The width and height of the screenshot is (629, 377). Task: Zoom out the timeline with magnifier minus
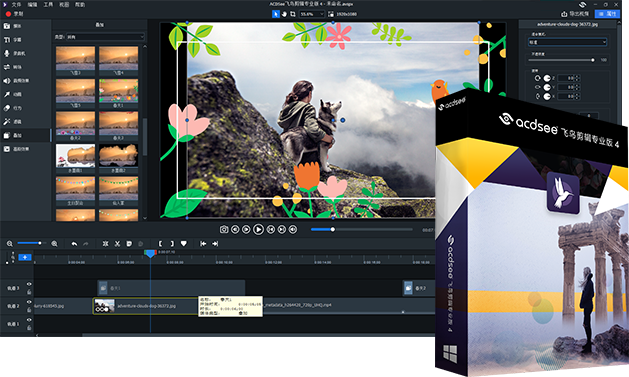pyautogui.click(x=10, y=243)
